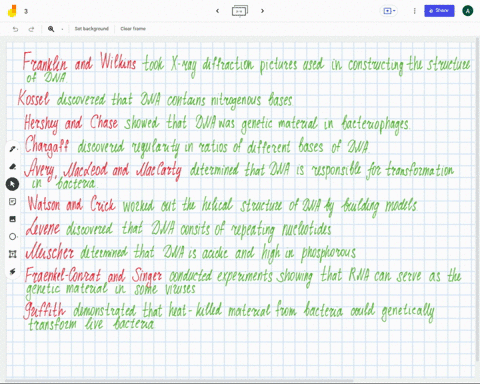Click the jam title "3"
Viewport: 480px width, 384px height.
pos(26,11)
